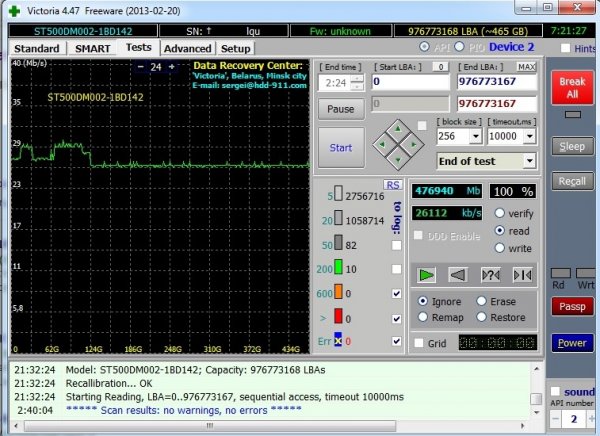Screen dimensions: 600x436
Task: Click the RS reset statistics icon
Action: point(393,185)
